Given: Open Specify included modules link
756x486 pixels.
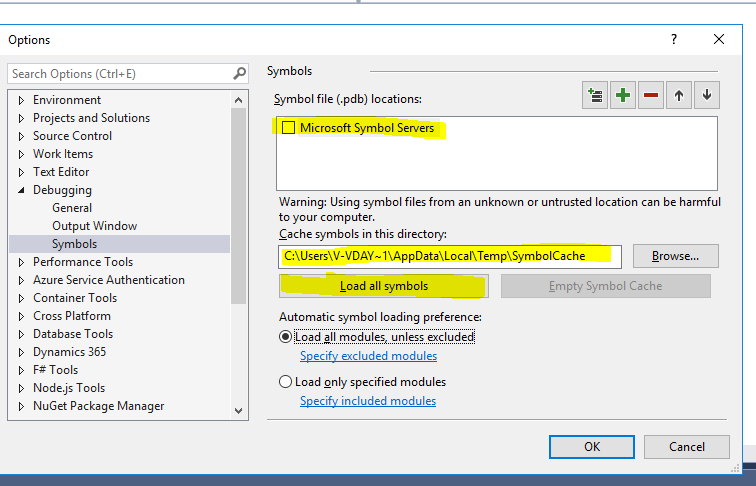Looking at the screenshot, I should coord(368,401).
